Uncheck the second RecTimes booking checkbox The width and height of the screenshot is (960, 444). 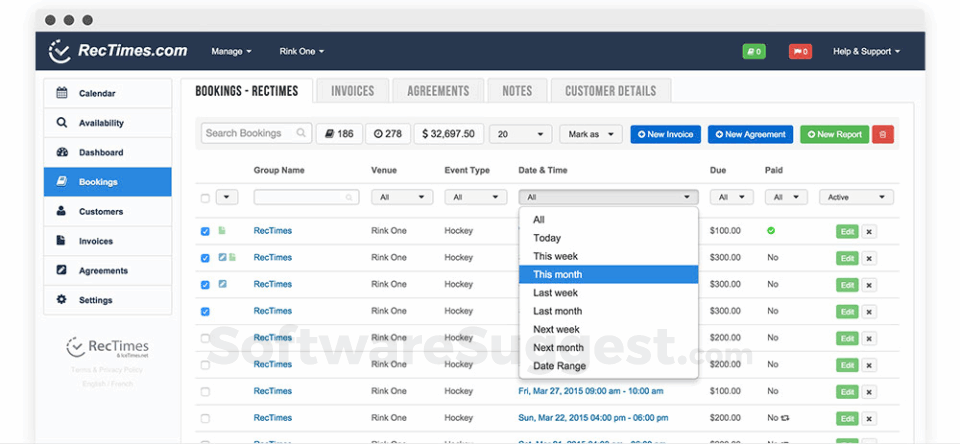(x=205, y=258)
